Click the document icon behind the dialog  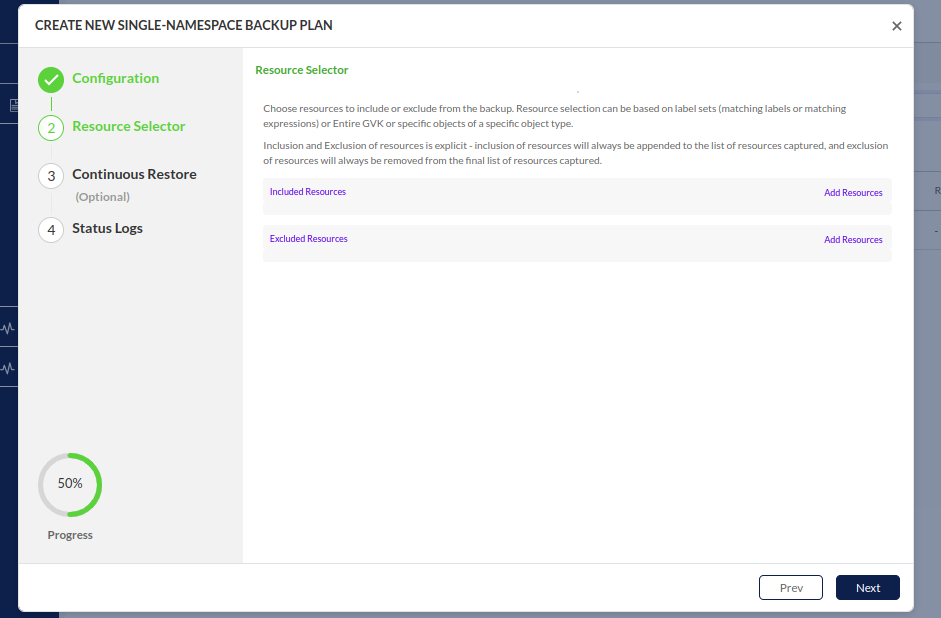tap(14, 105)
